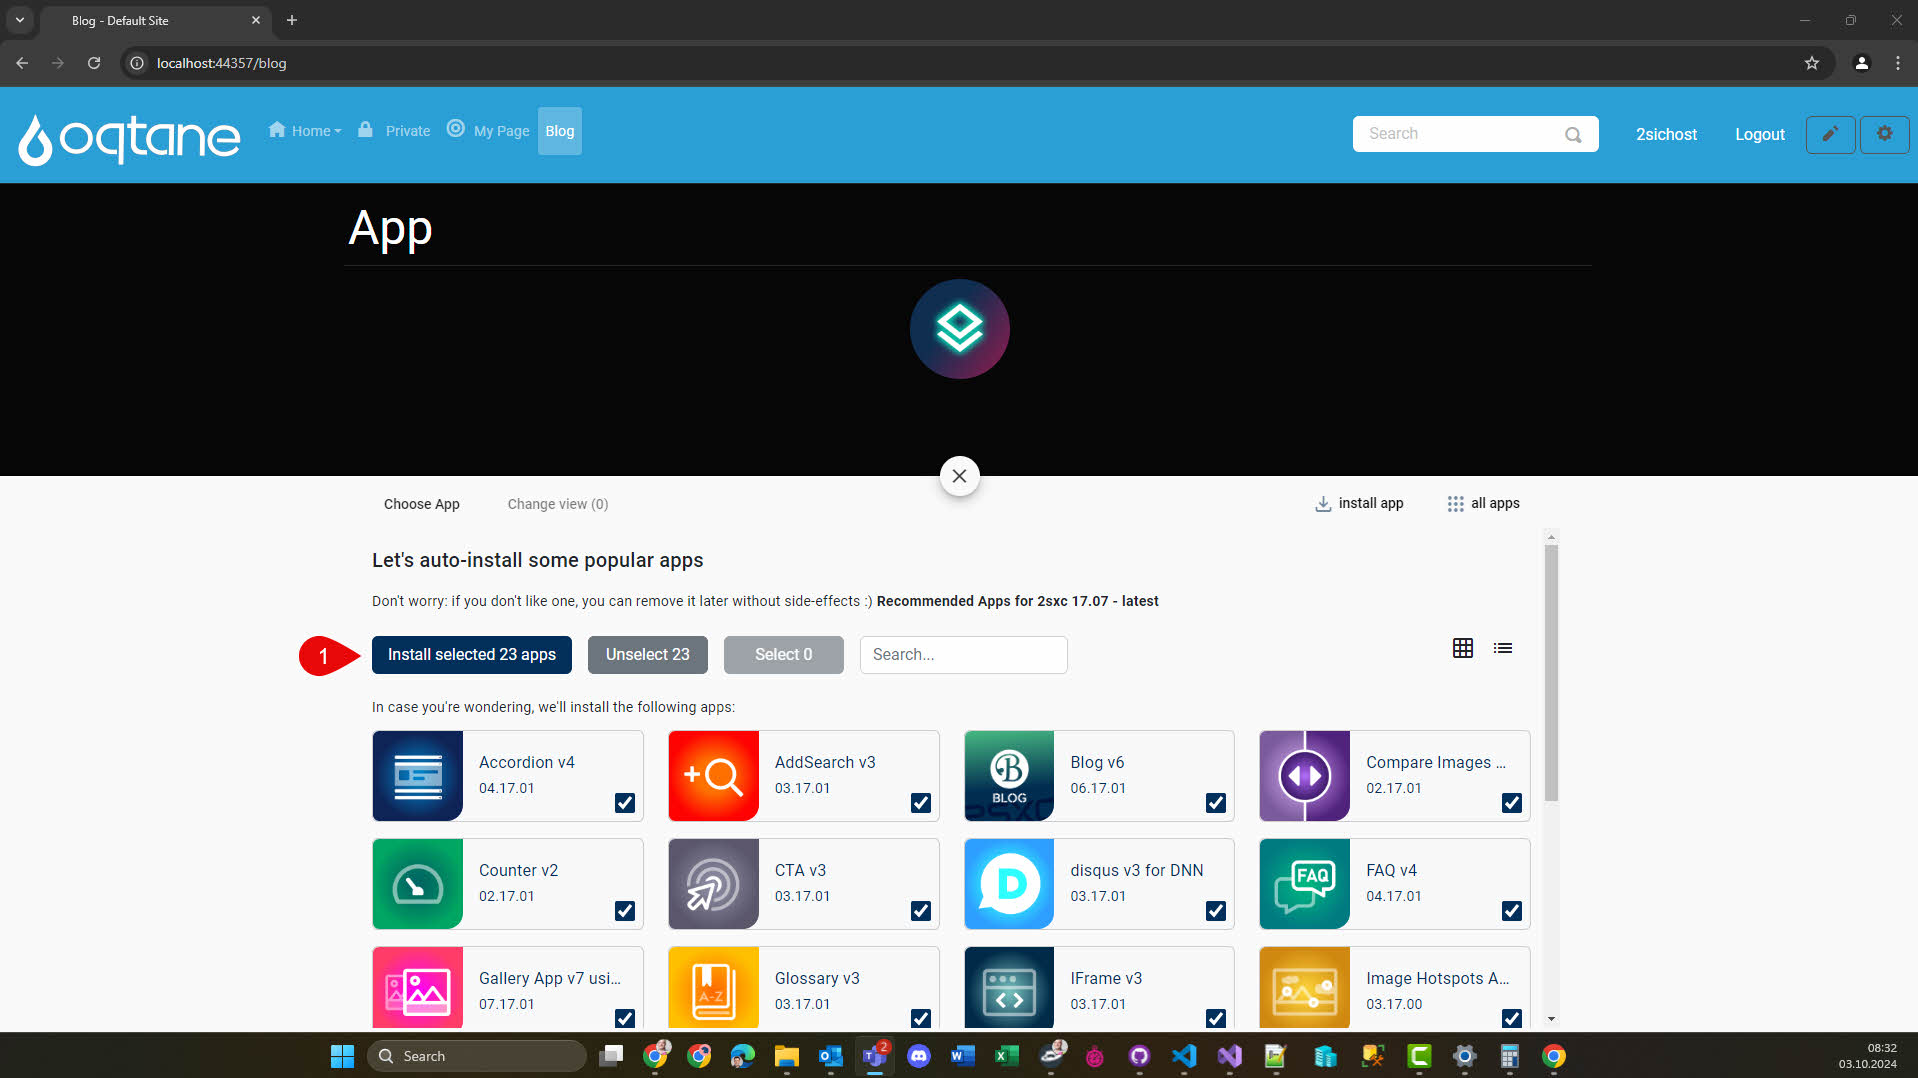Image resolution: width=1918 pixels, height=1078 pixels.
Task: Click the Oqtane logo
Action: pyautogui.click(x=129, y=137)
